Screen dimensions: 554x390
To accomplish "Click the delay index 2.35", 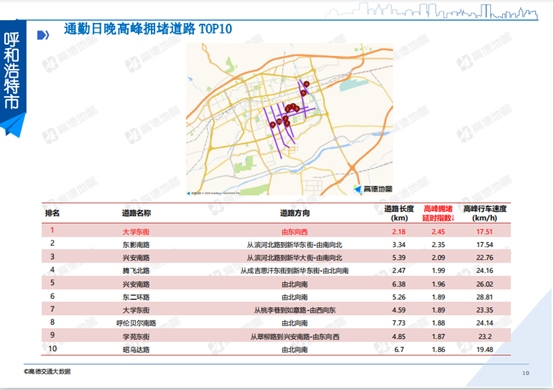I will click(x=438, y=245).
